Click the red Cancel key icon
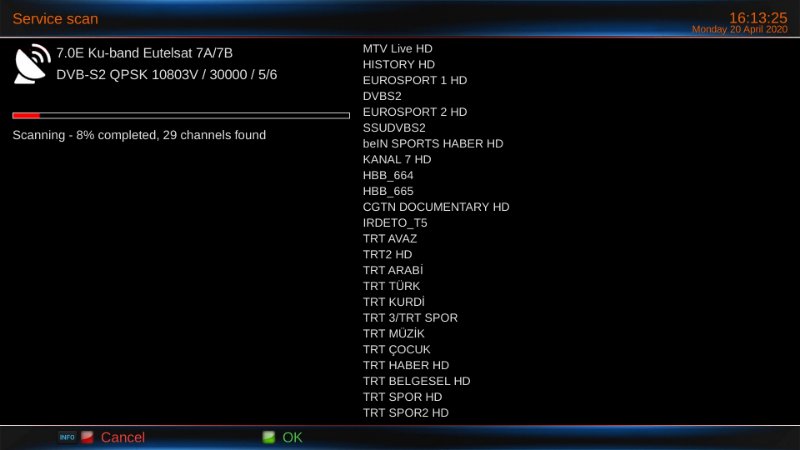 tap(87, 437)
